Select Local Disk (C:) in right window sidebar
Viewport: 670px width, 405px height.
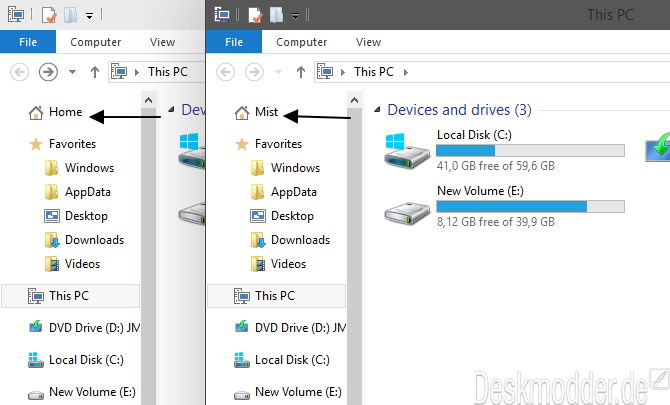tap(282, 360)
